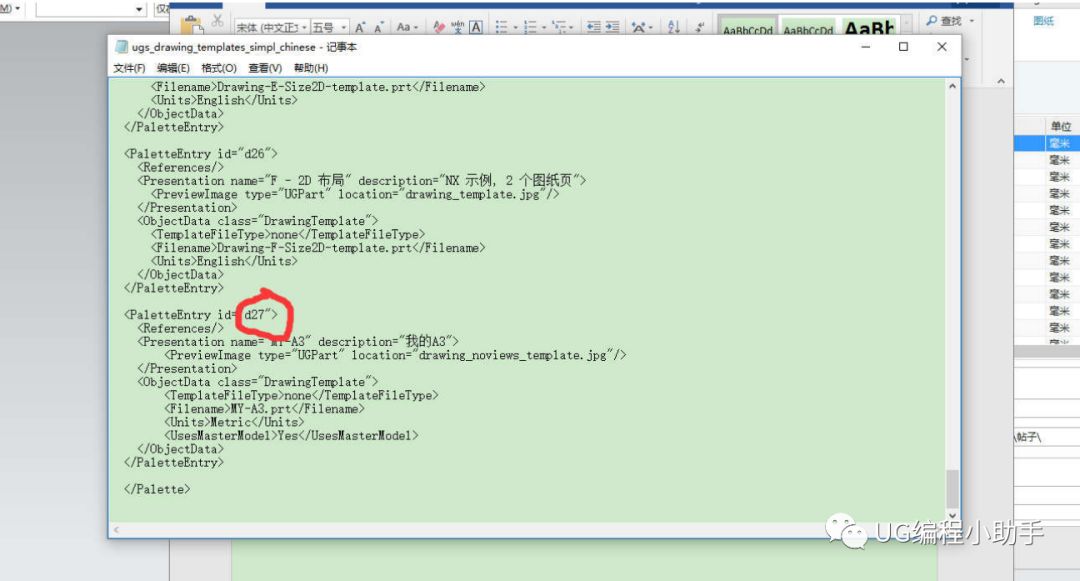Viewport: 1080px width, 581px height.
Task: Click the Increase Indent icon
Action: [x=612, y=28]
